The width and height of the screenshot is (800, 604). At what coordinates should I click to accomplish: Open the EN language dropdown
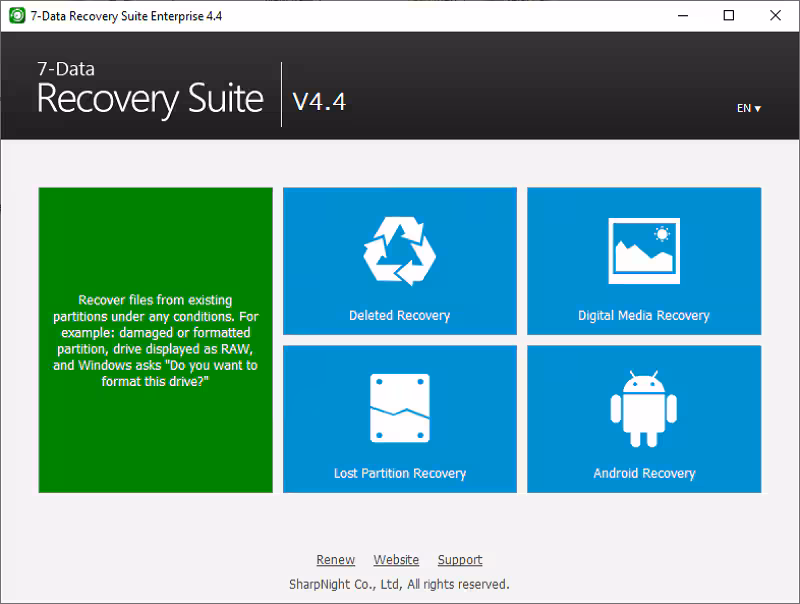(748, 108)
